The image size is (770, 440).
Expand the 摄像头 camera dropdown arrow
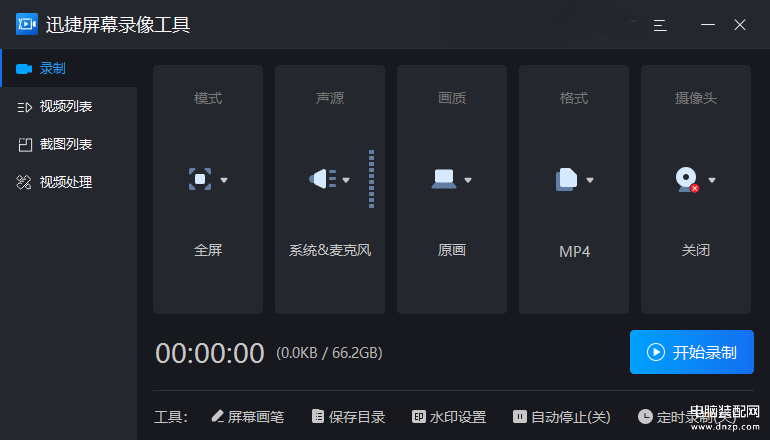pyautogui.click(x=712, y=180)
